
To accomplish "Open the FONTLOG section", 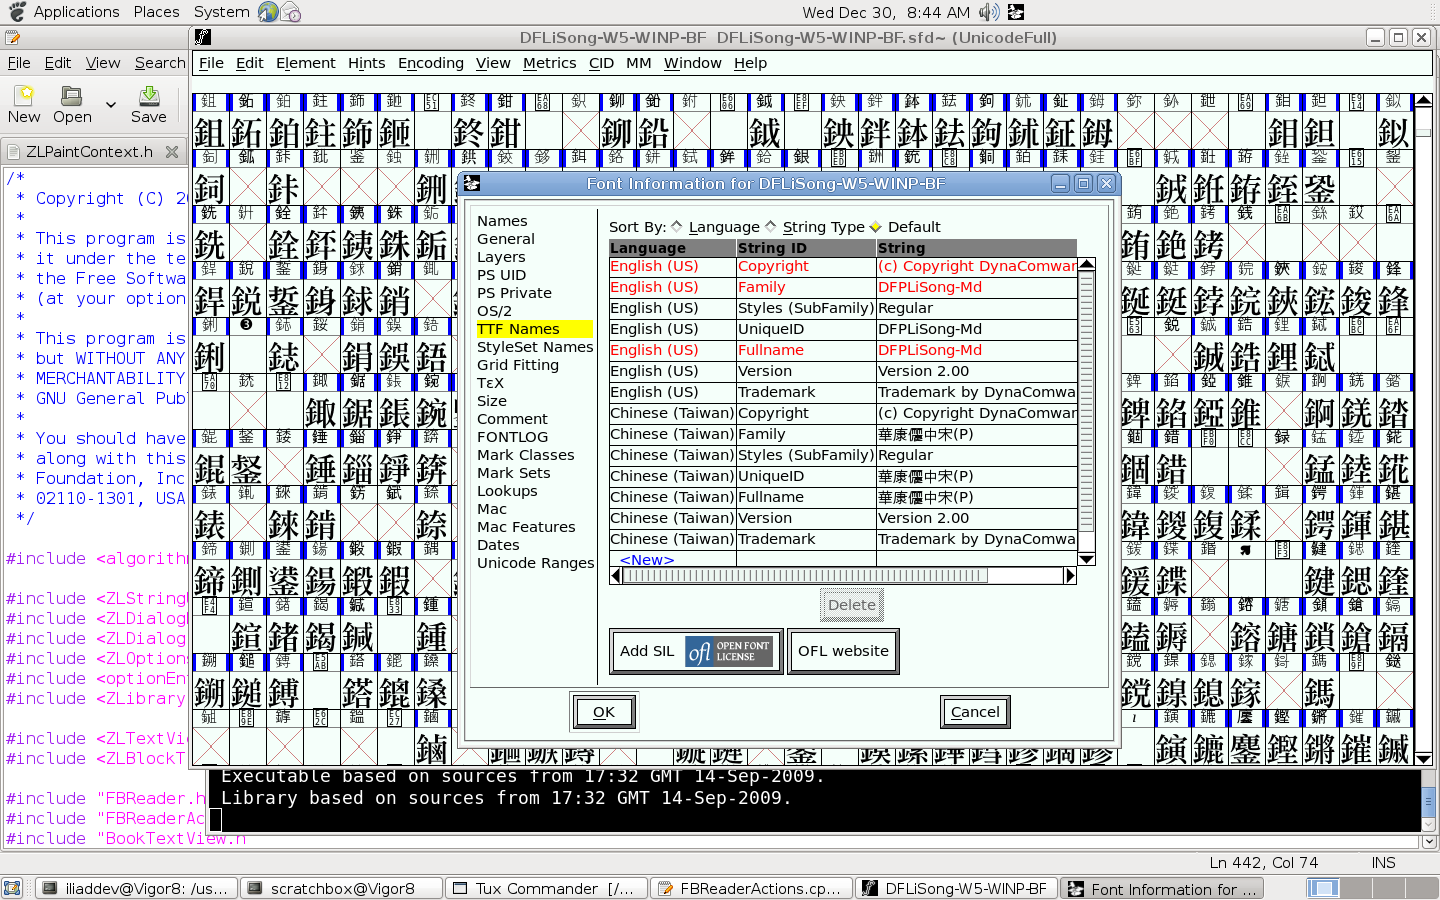I will [x=512, y=437].
